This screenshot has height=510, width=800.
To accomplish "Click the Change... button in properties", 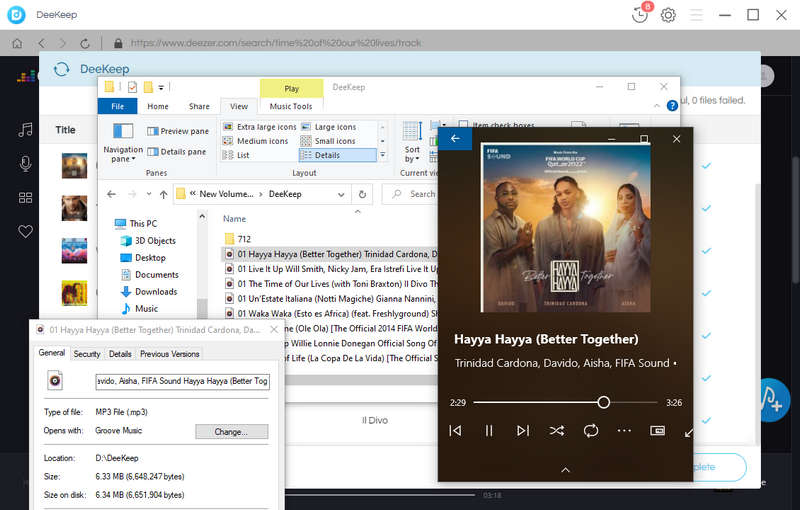I will point(231,431).
